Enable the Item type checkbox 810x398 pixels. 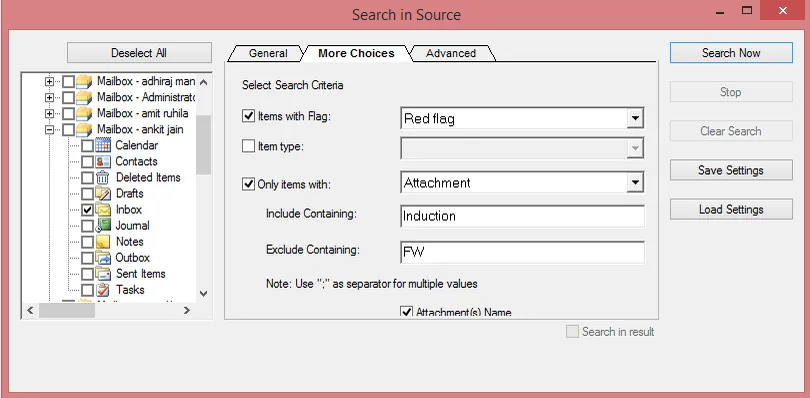[x=248, y=146]
